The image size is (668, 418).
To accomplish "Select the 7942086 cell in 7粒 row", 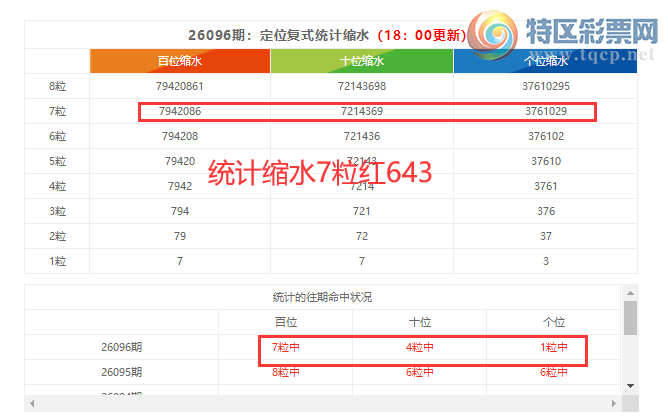I will click(x=180, y=111).
